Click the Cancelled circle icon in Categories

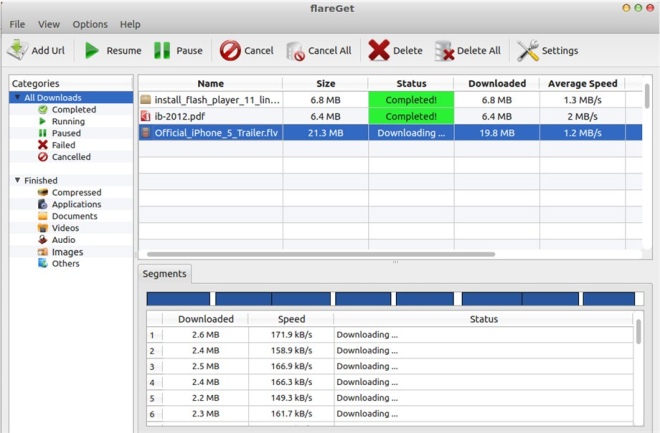coord(43,157)
